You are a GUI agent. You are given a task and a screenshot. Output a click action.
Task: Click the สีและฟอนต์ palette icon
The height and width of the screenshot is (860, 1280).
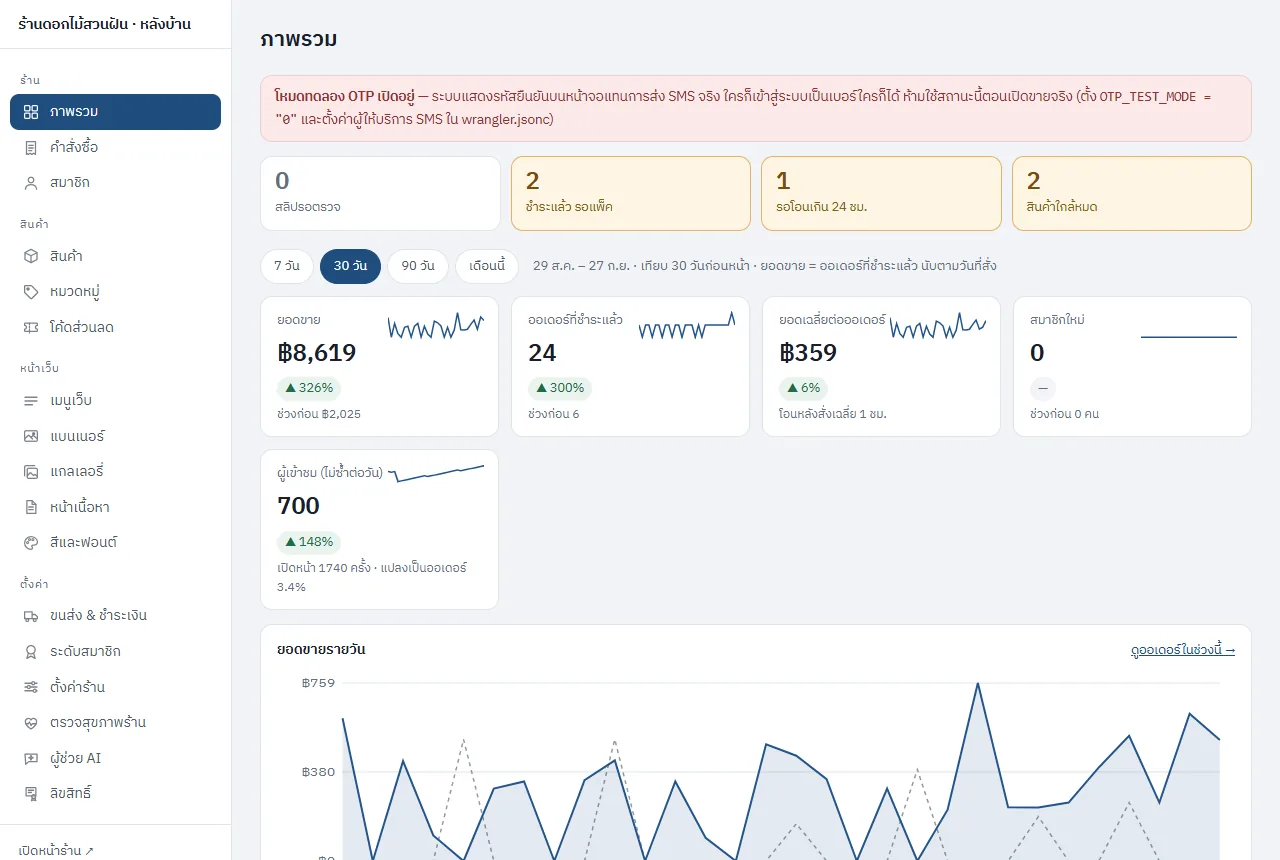point(31,542)
